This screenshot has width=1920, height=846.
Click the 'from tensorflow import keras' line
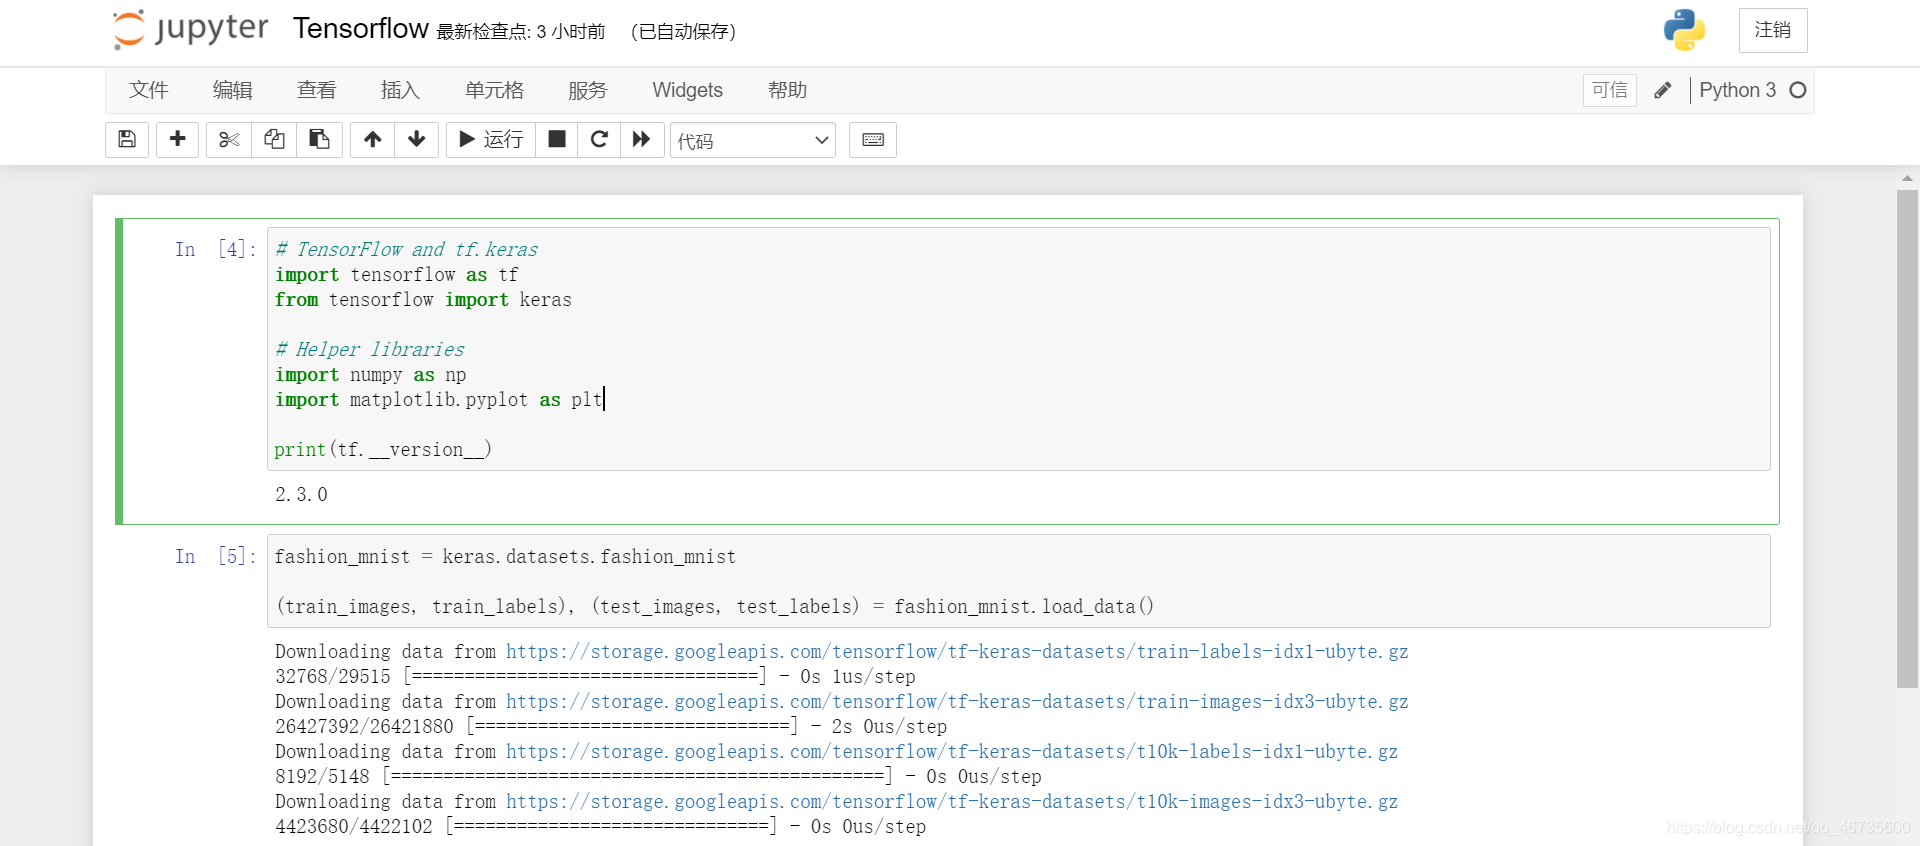(x=423, y=300)
